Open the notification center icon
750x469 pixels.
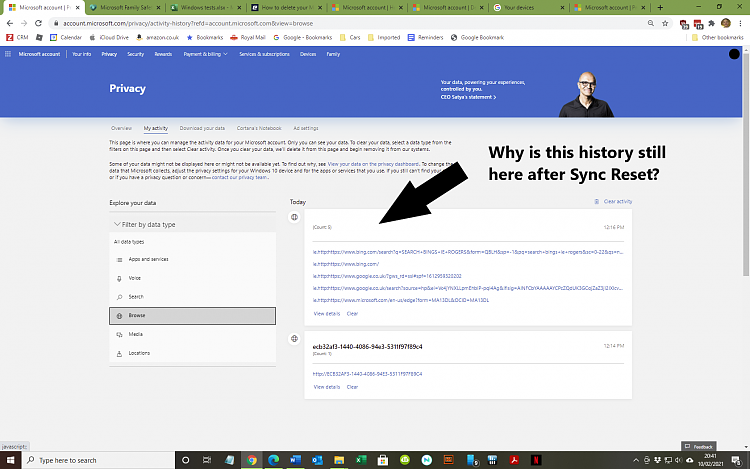pyautogui.click(x=737, y=460)
